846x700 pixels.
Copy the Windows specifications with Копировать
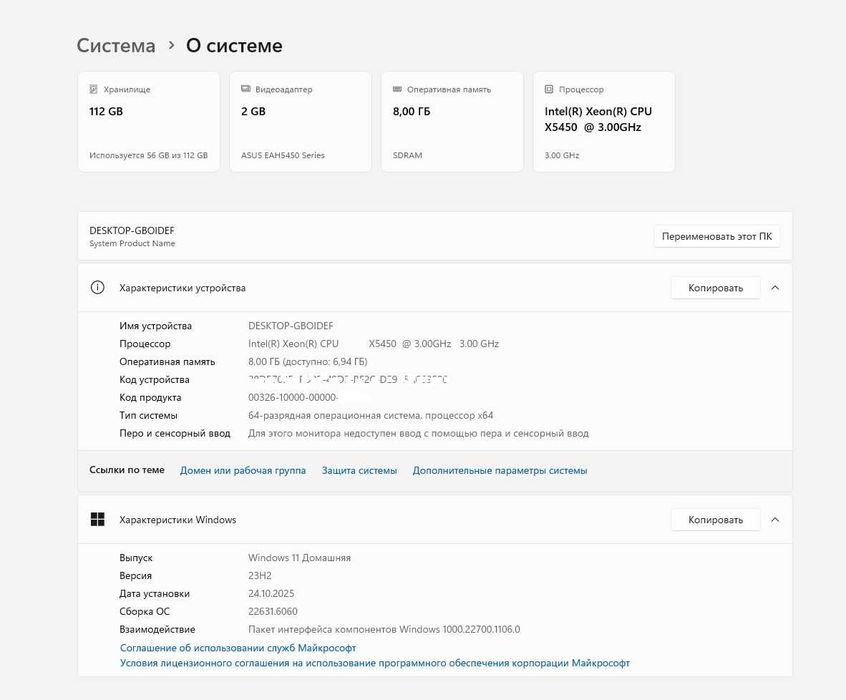(715, 520)
